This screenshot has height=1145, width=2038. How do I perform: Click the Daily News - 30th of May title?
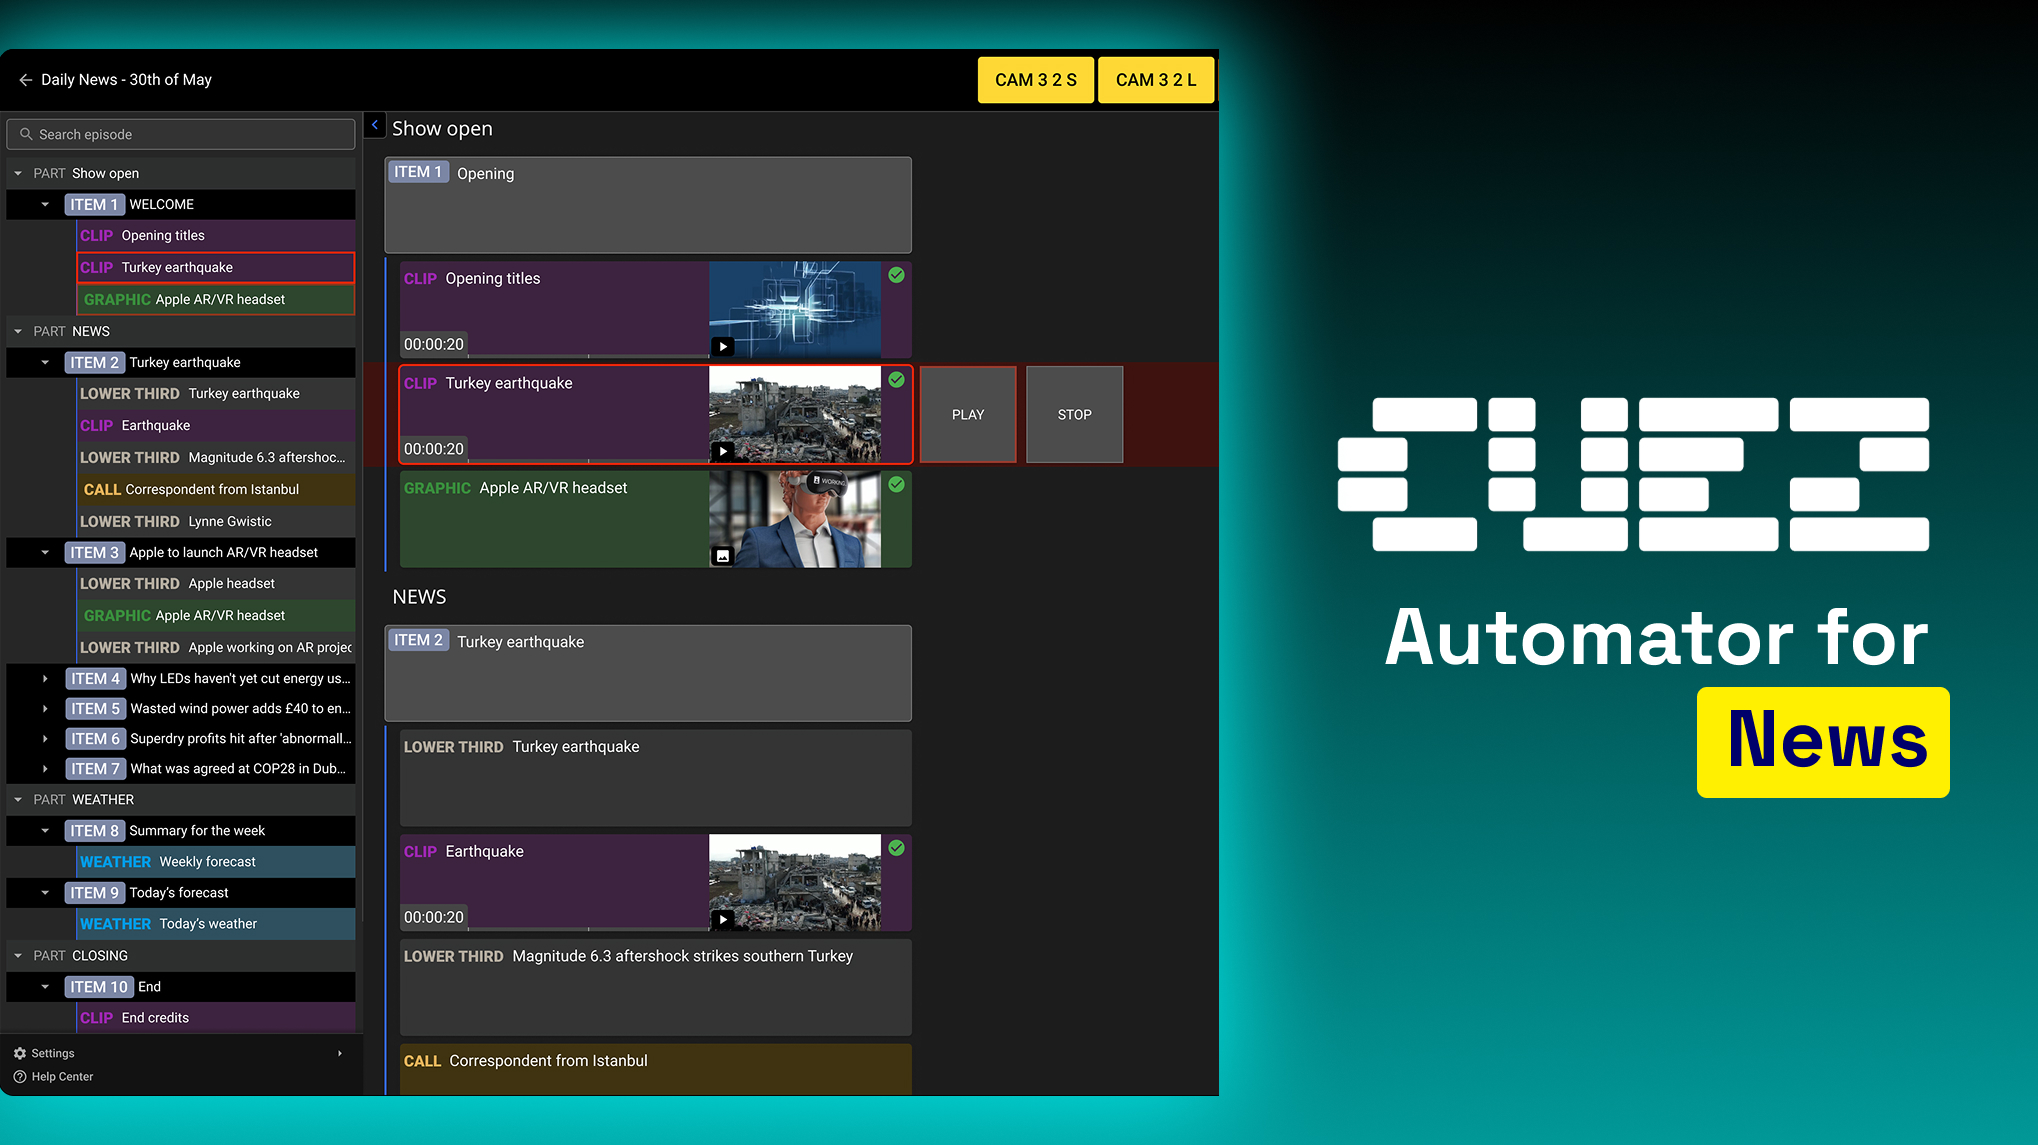tap(126, 80)
